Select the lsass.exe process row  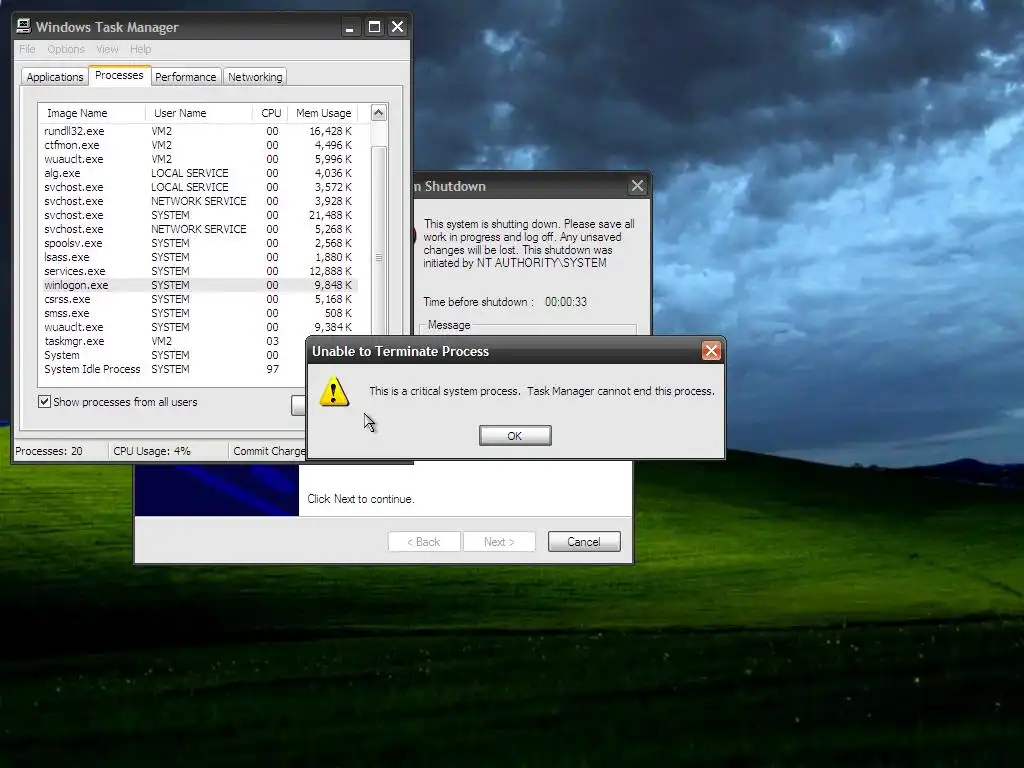(x=199, y=257)
